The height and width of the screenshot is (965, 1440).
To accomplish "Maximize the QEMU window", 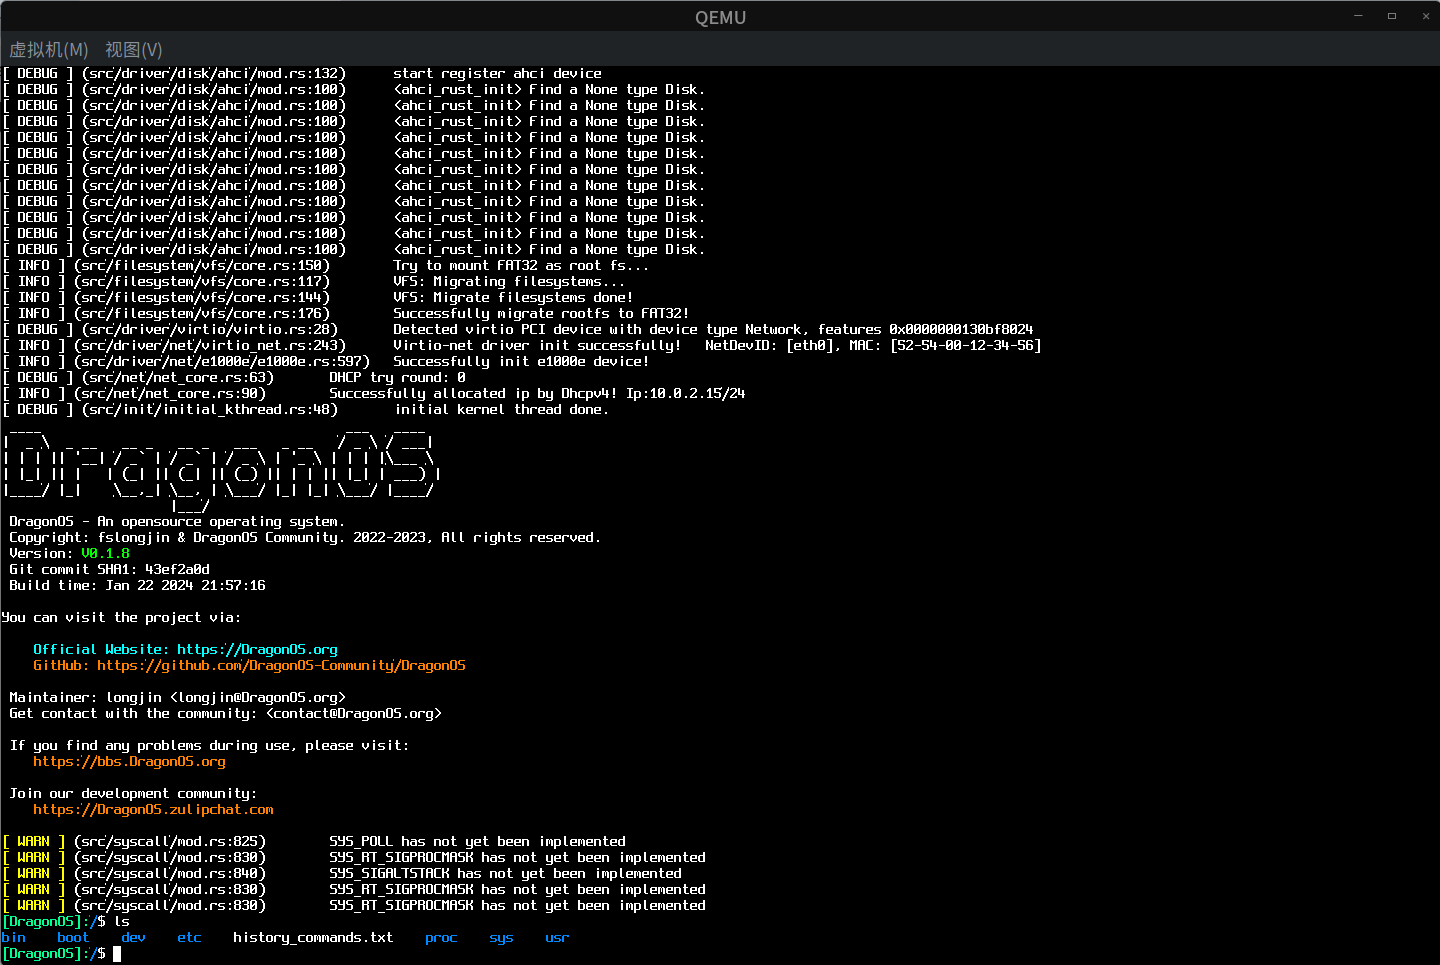I will 1391,16.
